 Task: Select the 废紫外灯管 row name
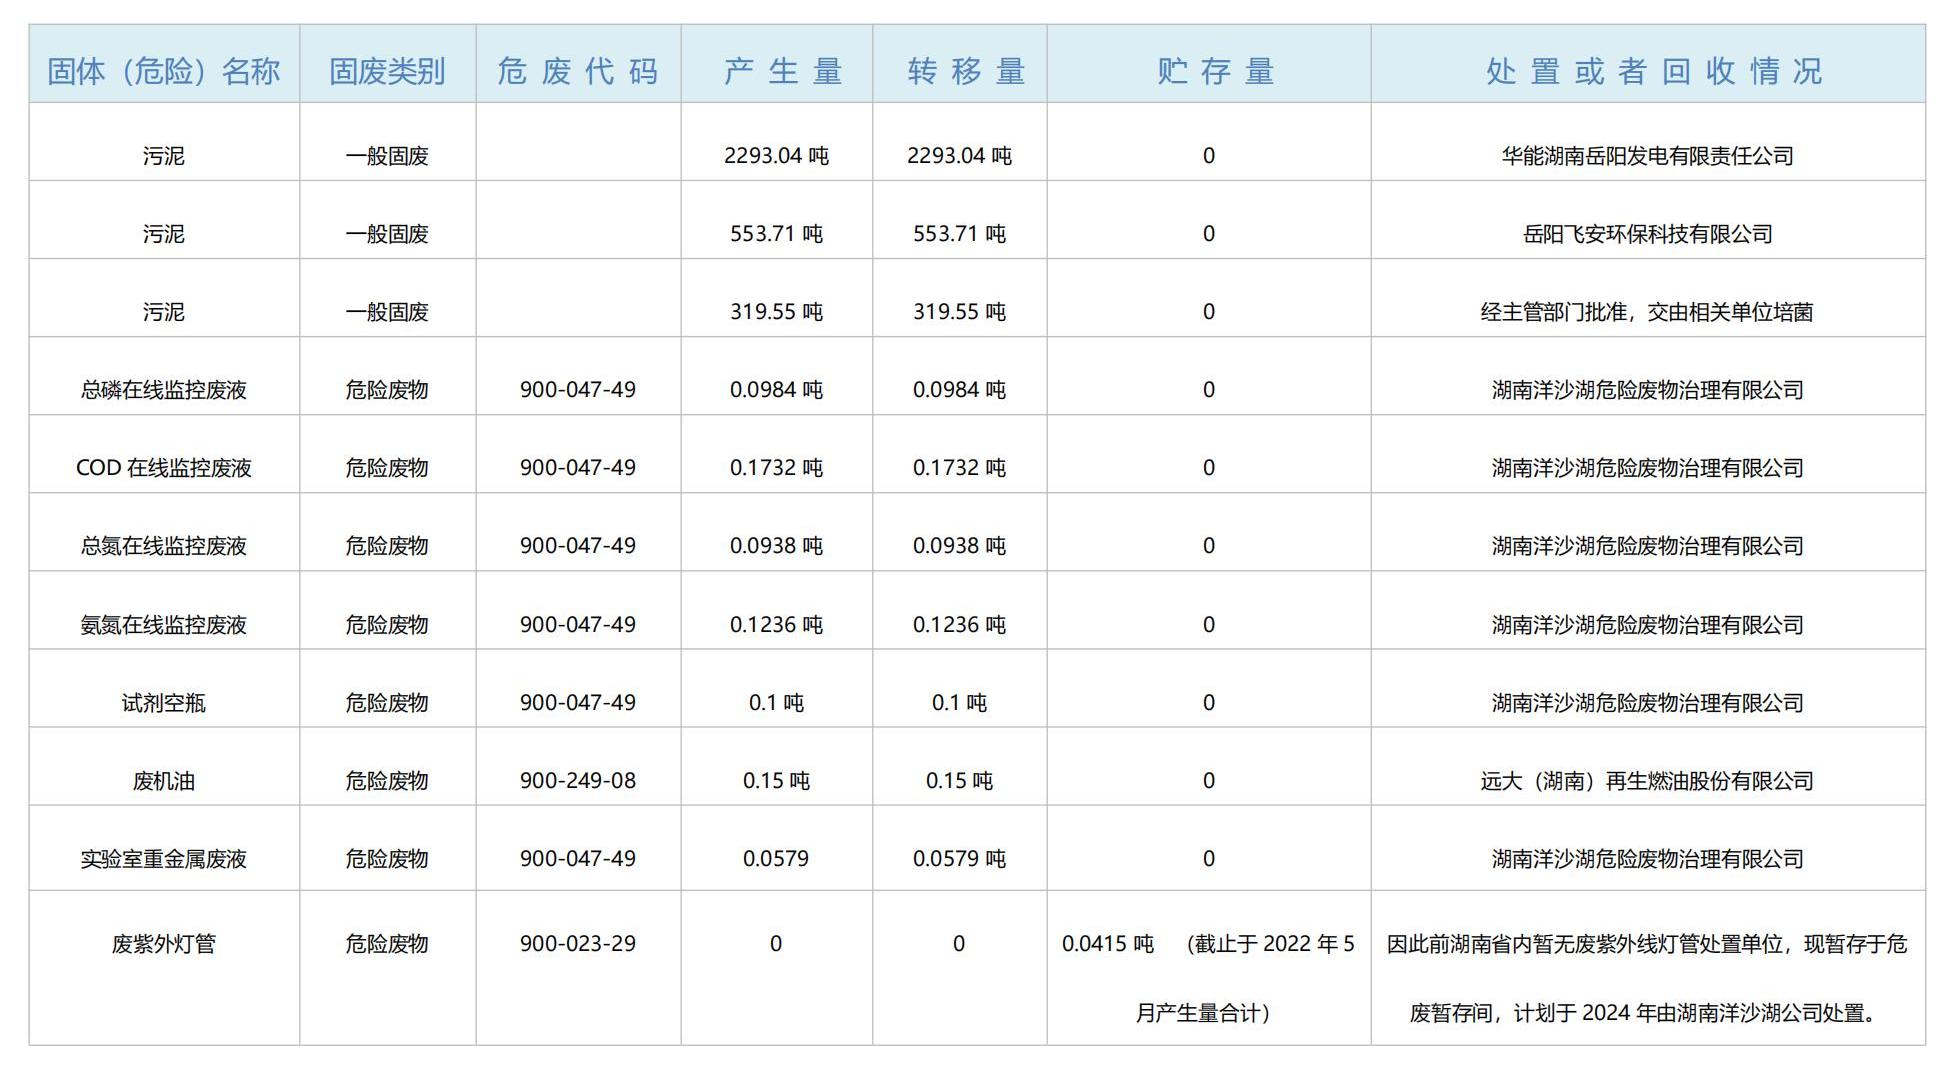[163, 942]
